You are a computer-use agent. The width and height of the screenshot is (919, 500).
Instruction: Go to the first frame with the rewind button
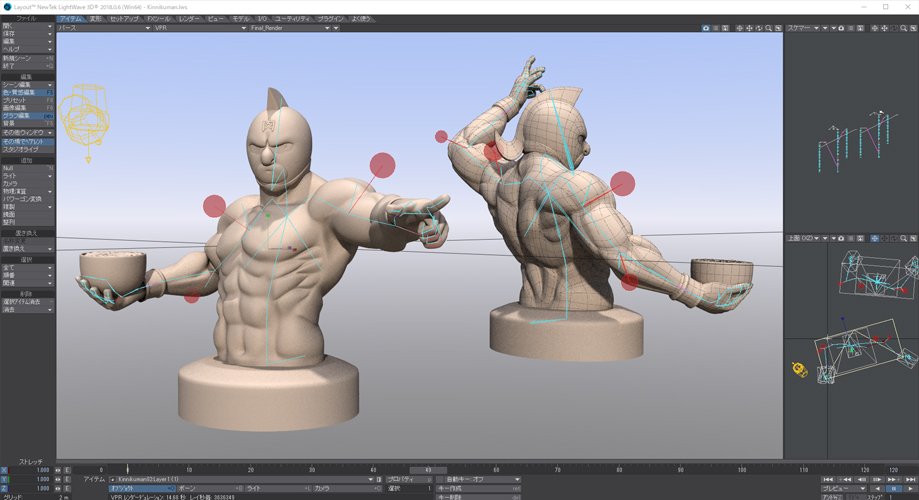(828, 479)
